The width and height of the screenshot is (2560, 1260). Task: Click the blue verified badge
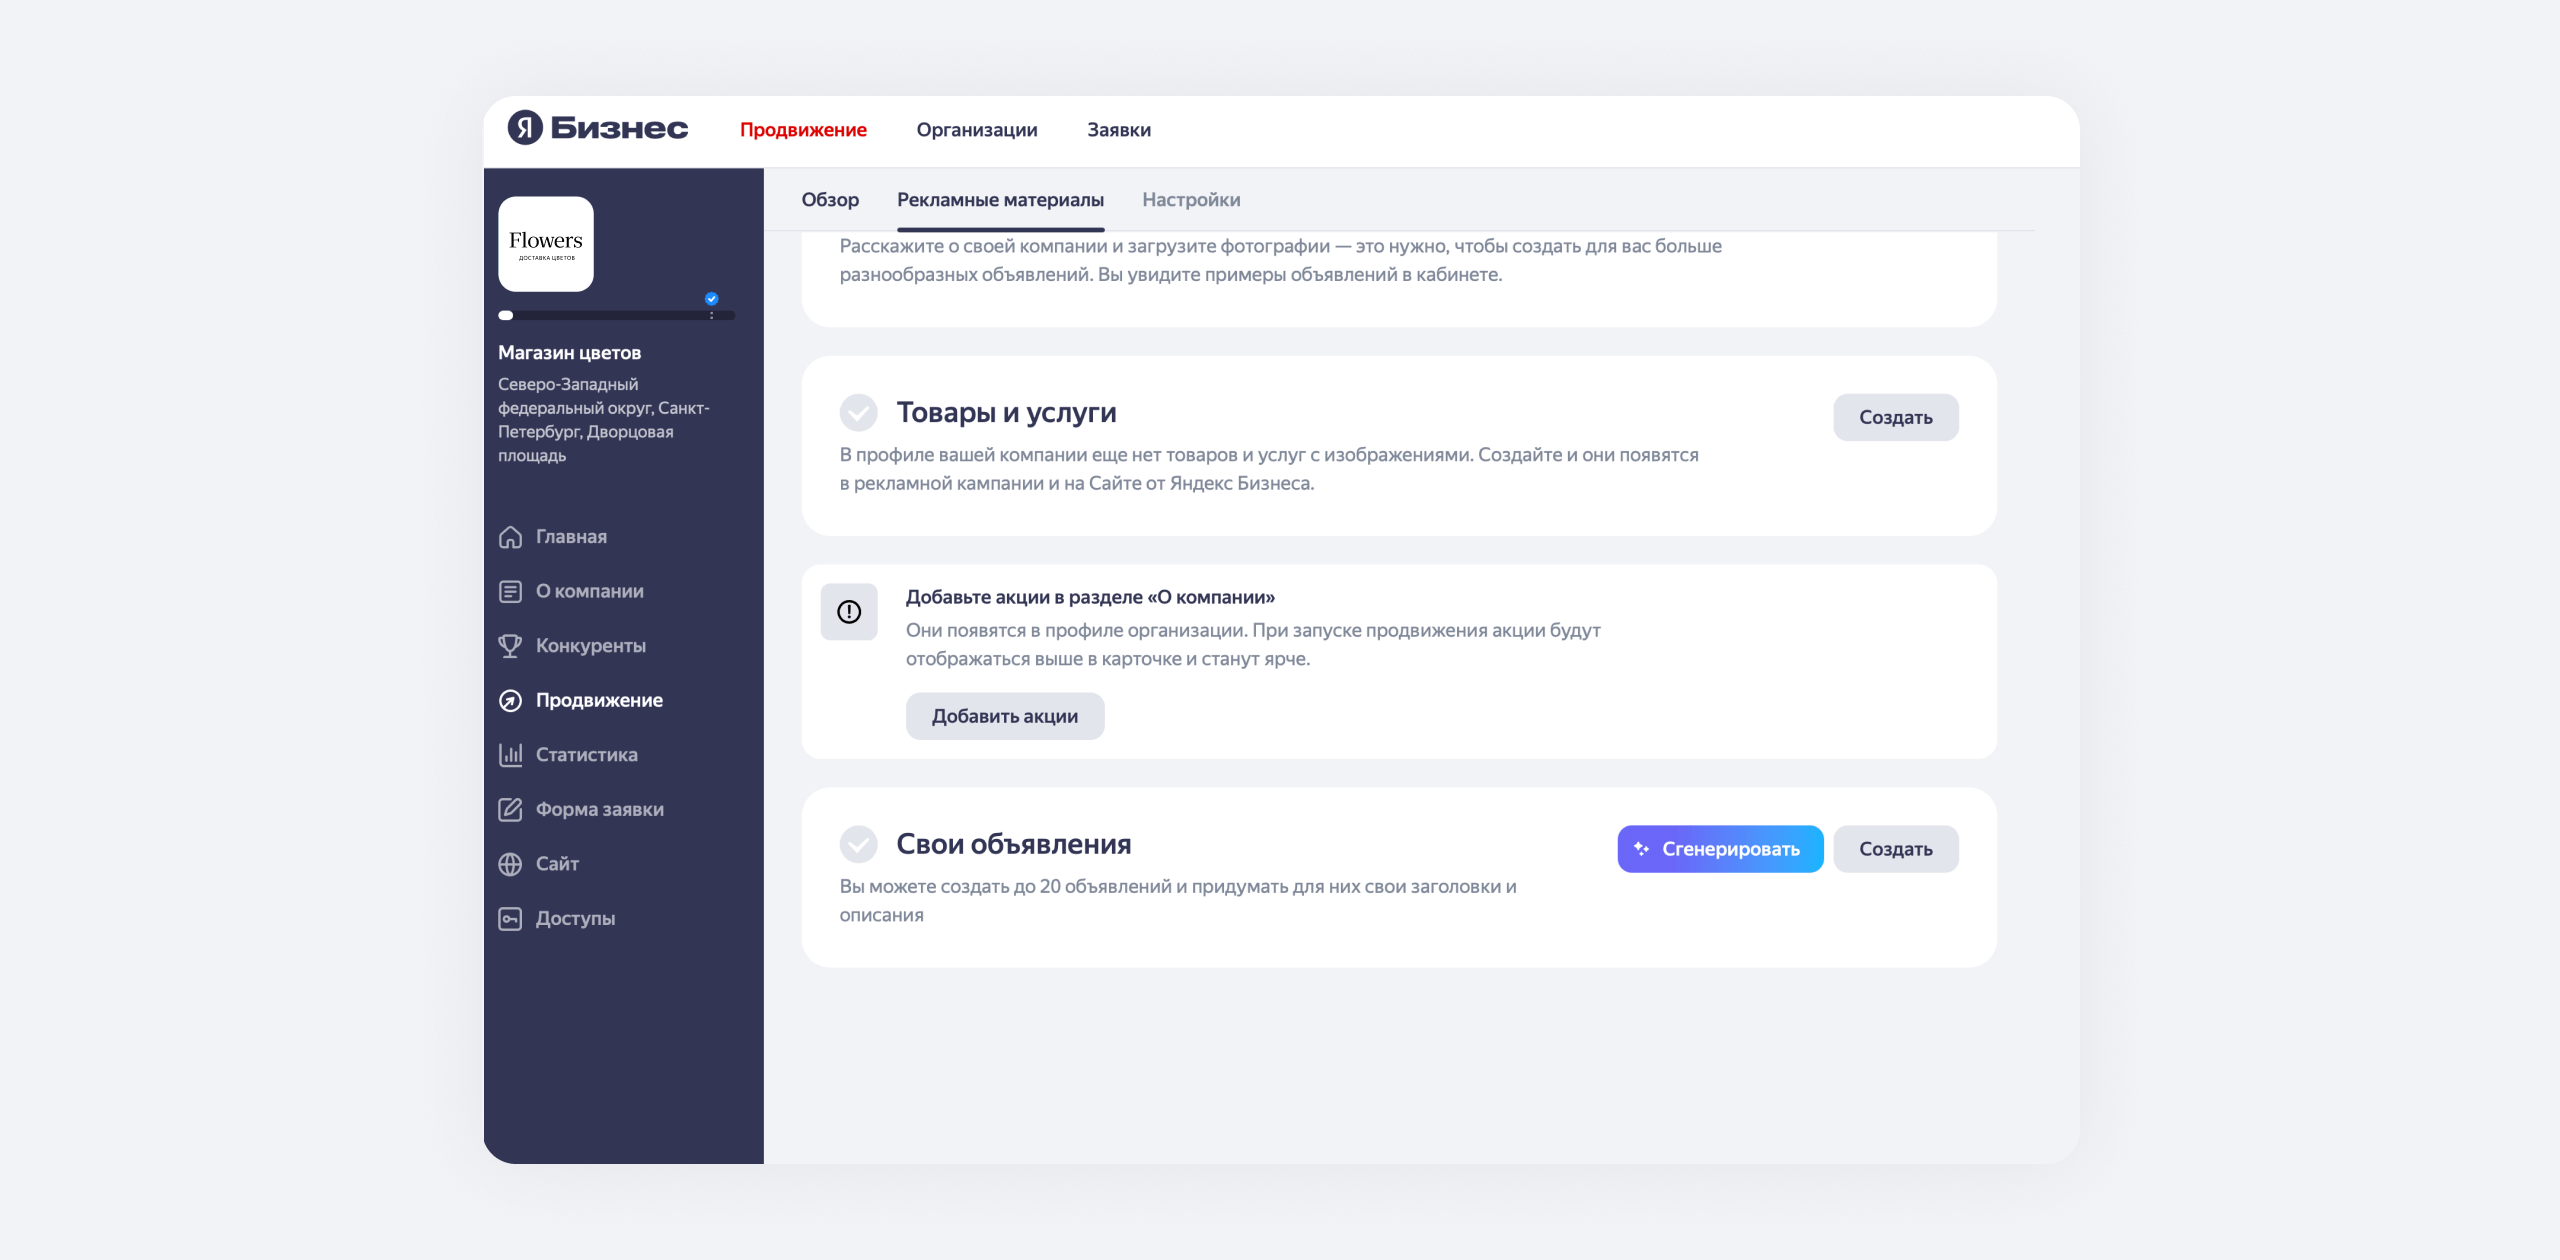tap(711, 298)
